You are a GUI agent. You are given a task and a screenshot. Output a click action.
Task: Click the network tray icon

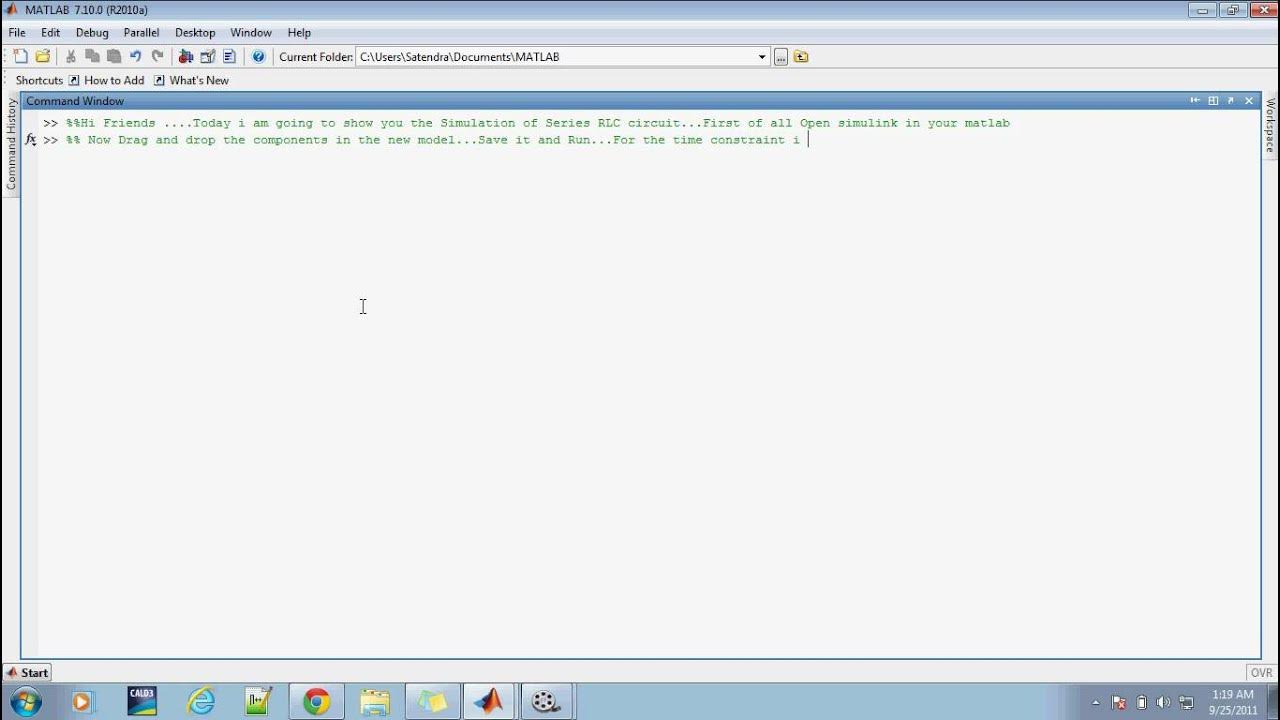(x=1186, y=702)
